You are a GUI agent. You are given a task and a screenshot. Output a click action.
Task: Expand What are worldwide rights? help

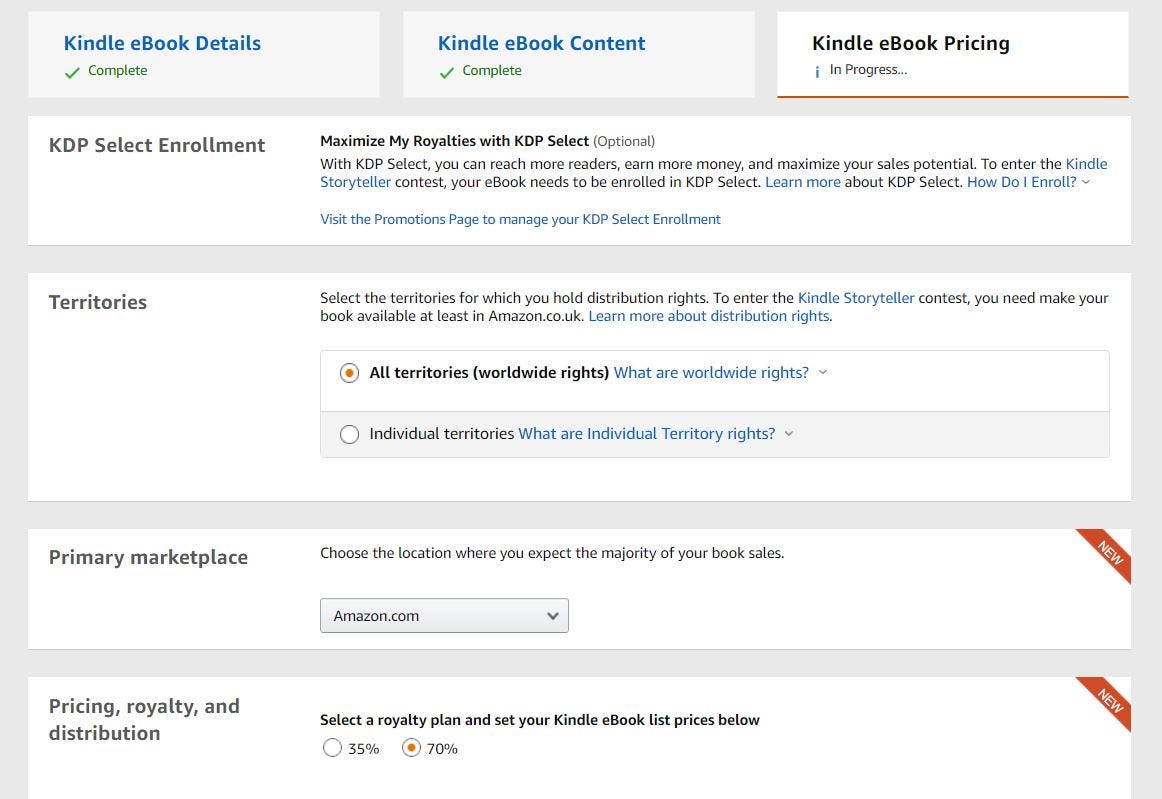tap(711, 373)
